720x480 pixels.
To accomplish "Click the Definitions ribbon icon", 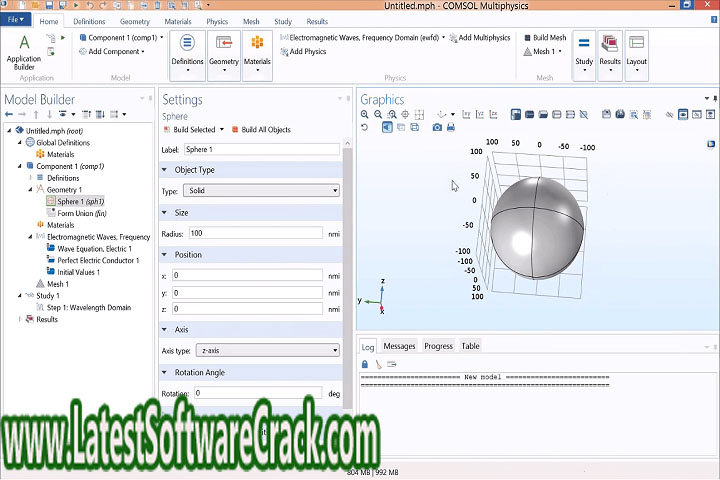I will pyautogui.click(x=187, y=56).
